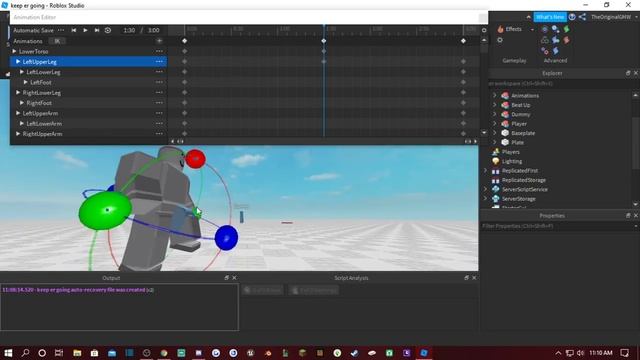640x360 pixels.
Task: Open timeline settings gear icon
Action: click(484, 30)
